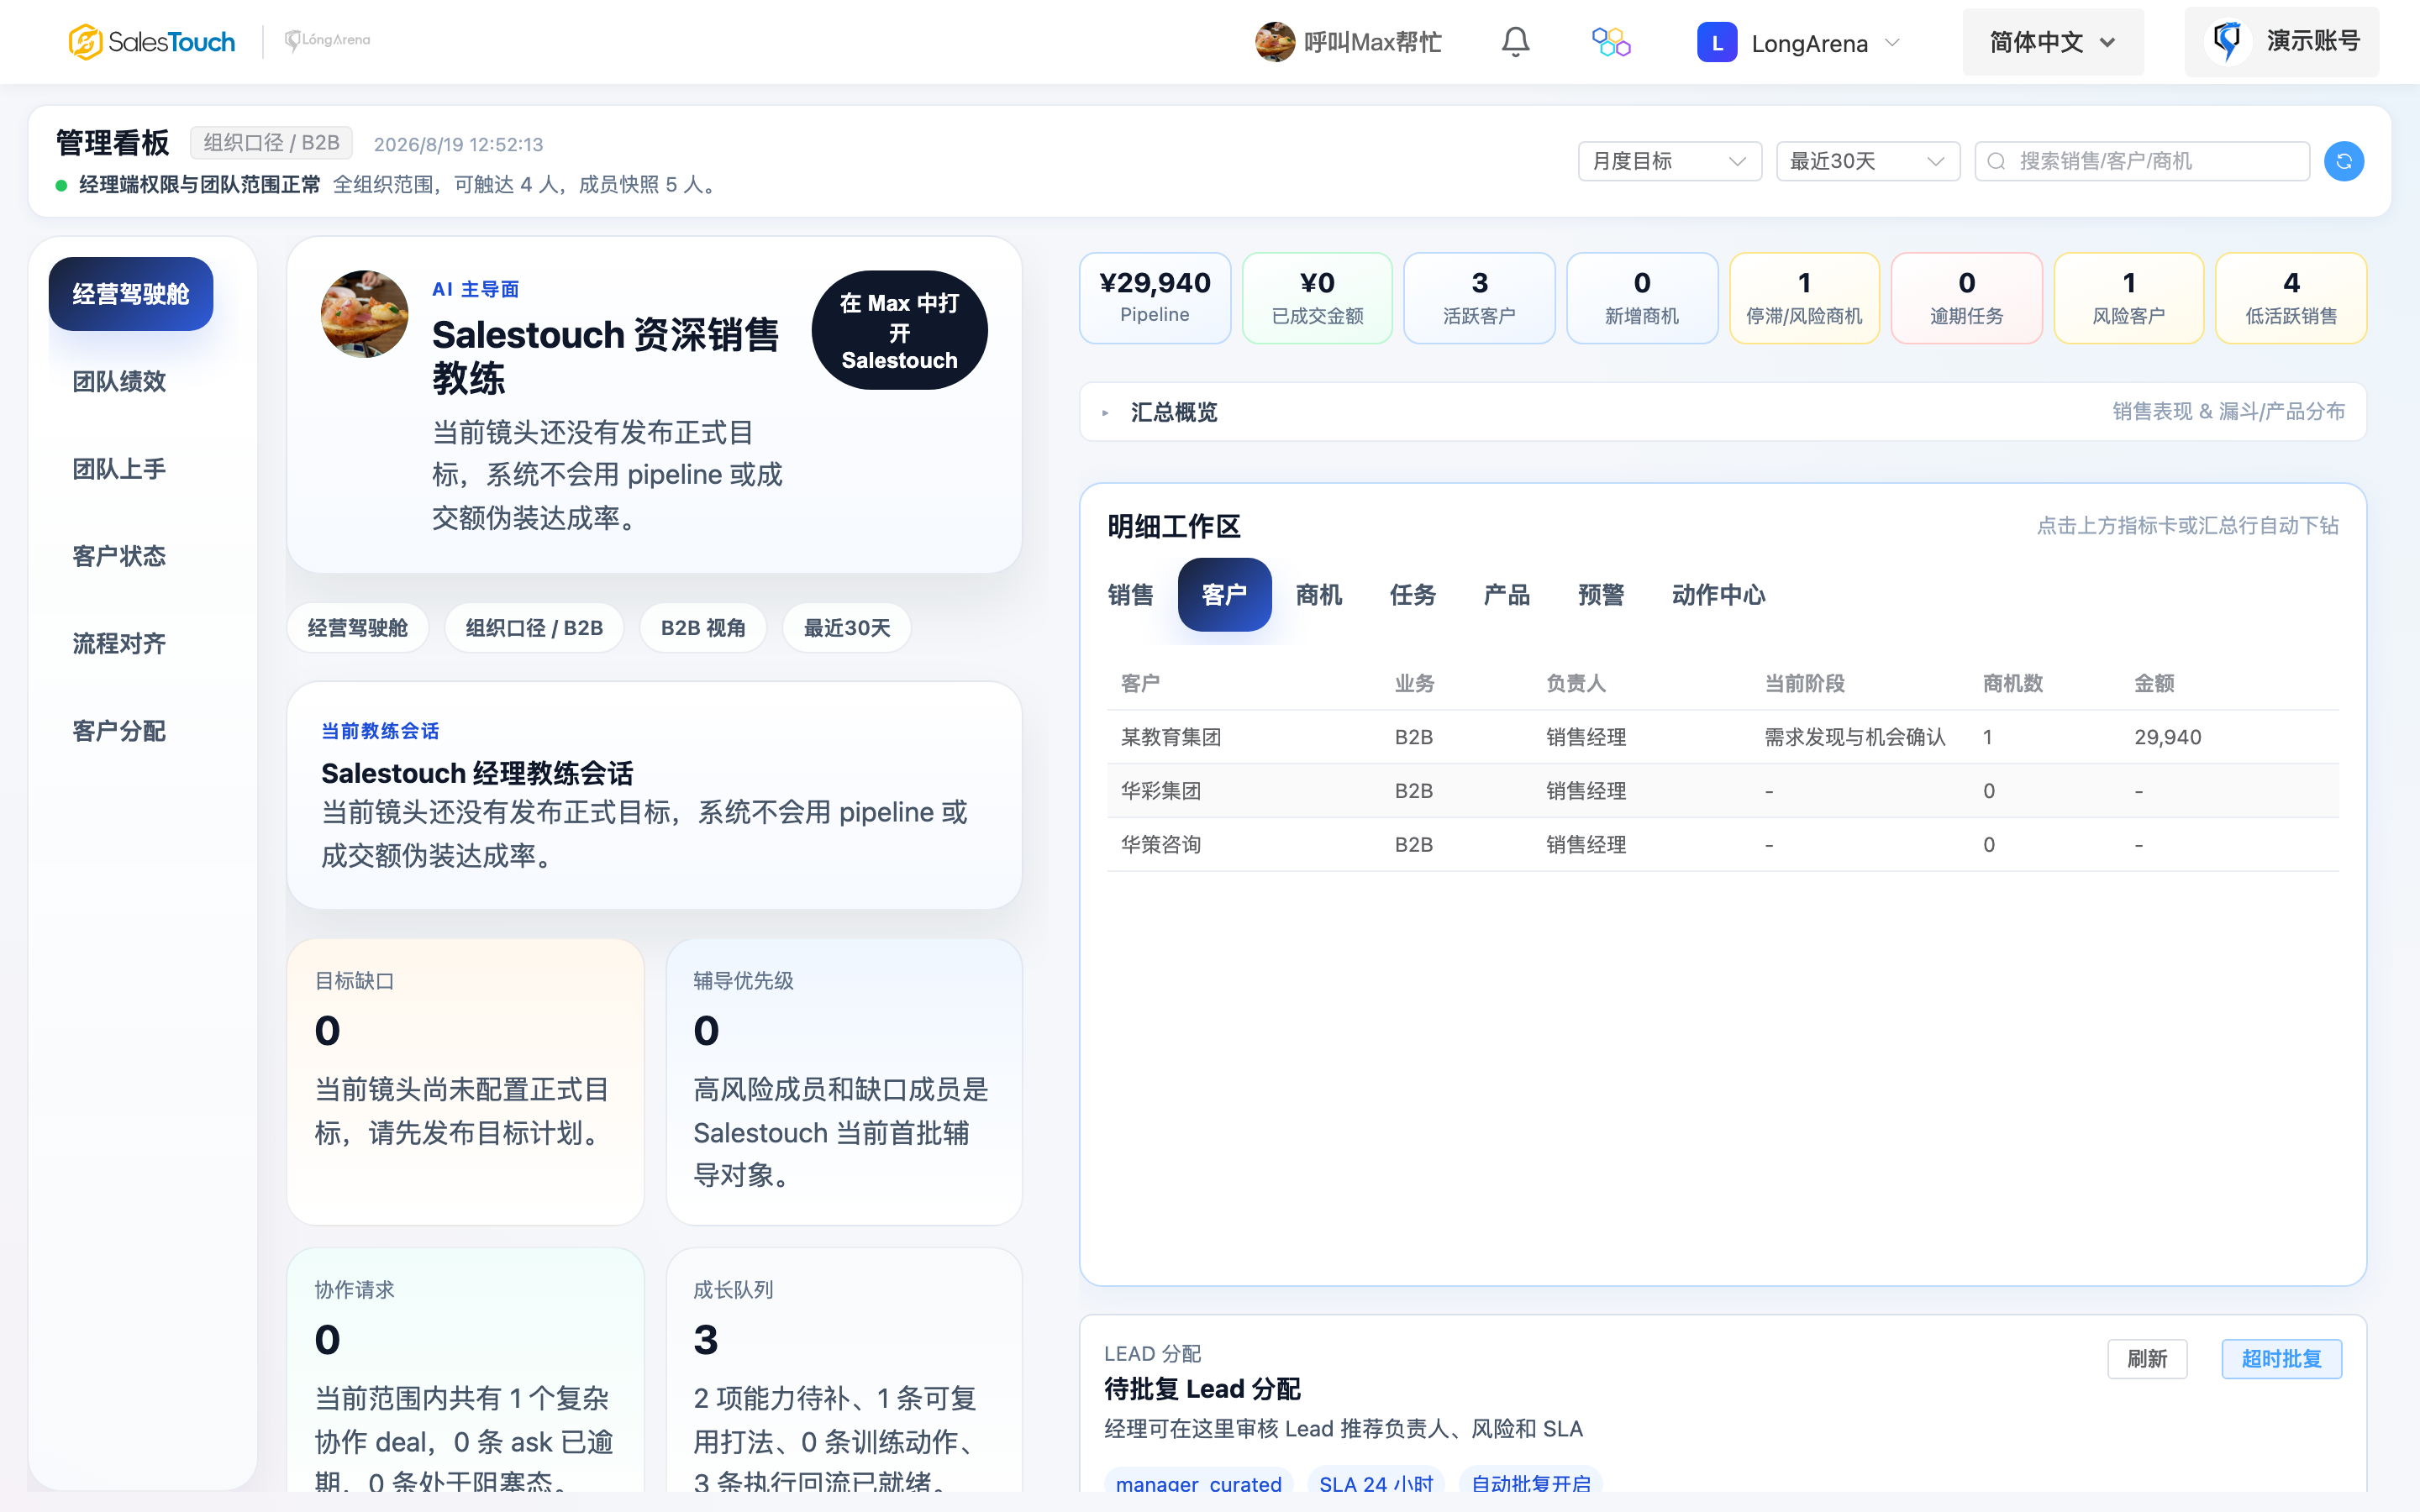Switch to the 预警 tab
Viewport: 2420px width, 1512px height.
tap(1600, 595)
